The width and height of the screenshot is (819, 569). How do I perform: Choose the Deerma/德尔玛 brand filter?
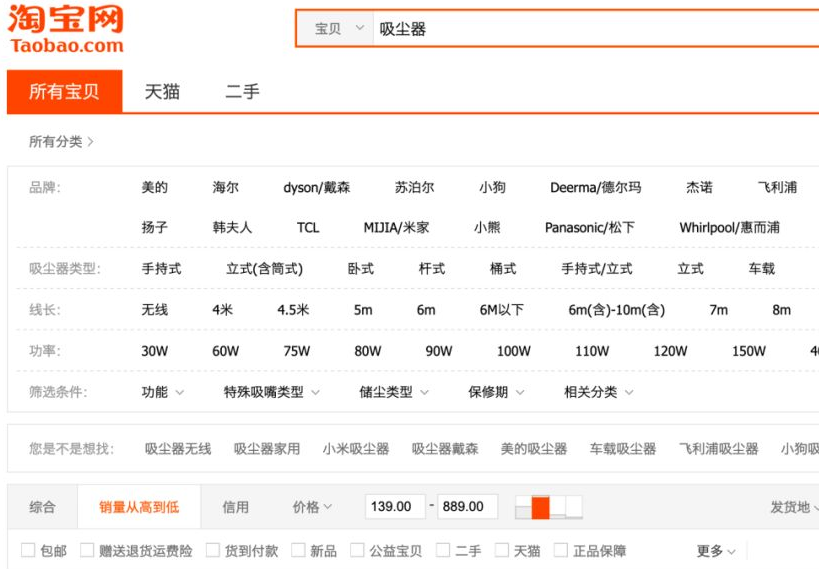pos(595,187)
